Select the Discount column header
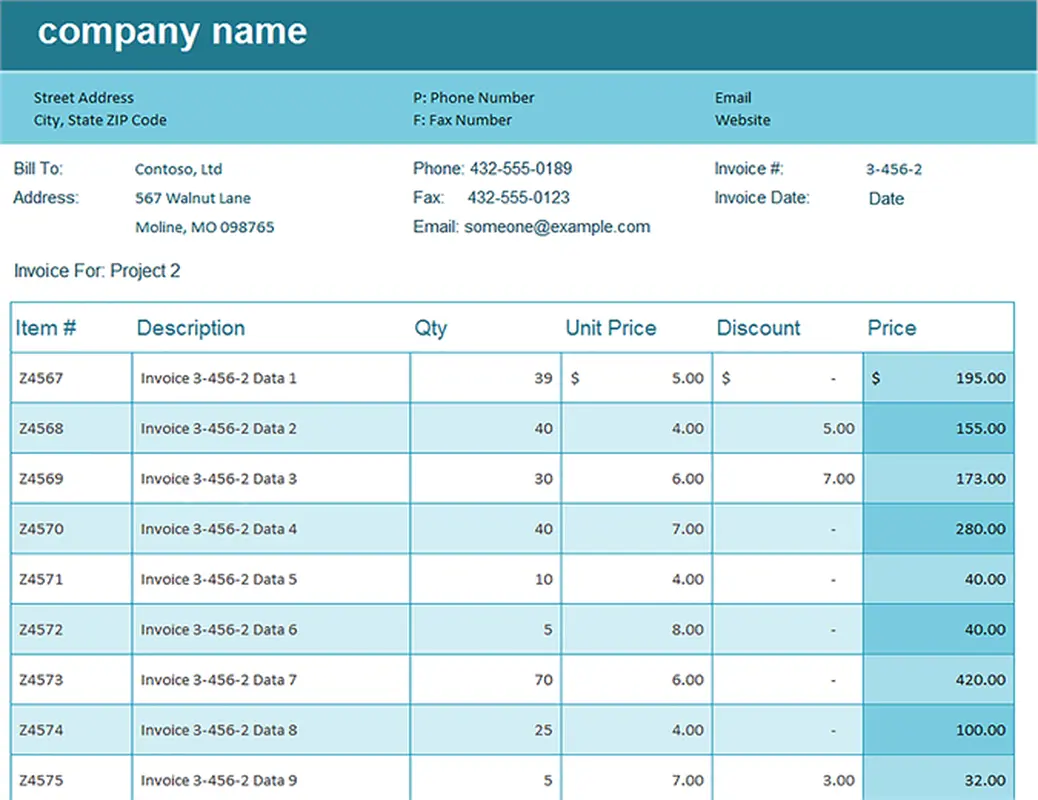 758,328
